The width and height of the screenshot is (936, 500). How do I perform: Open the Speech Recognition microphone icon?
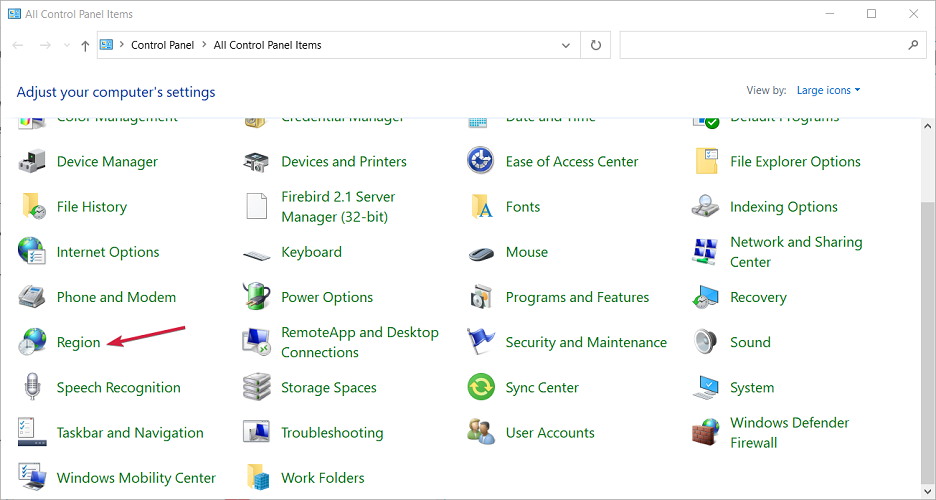pyautogui.click(x=32, y=387)
